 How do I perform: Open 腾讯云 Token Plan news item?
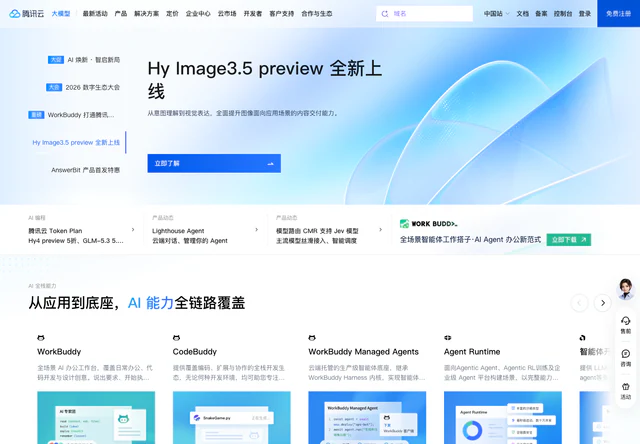tap(78, 235)
